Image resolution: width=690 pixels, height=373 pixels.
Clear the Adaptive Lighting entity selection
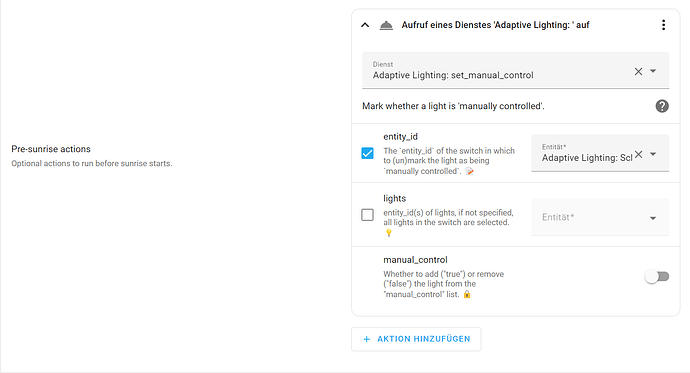(x=639, y=154)
